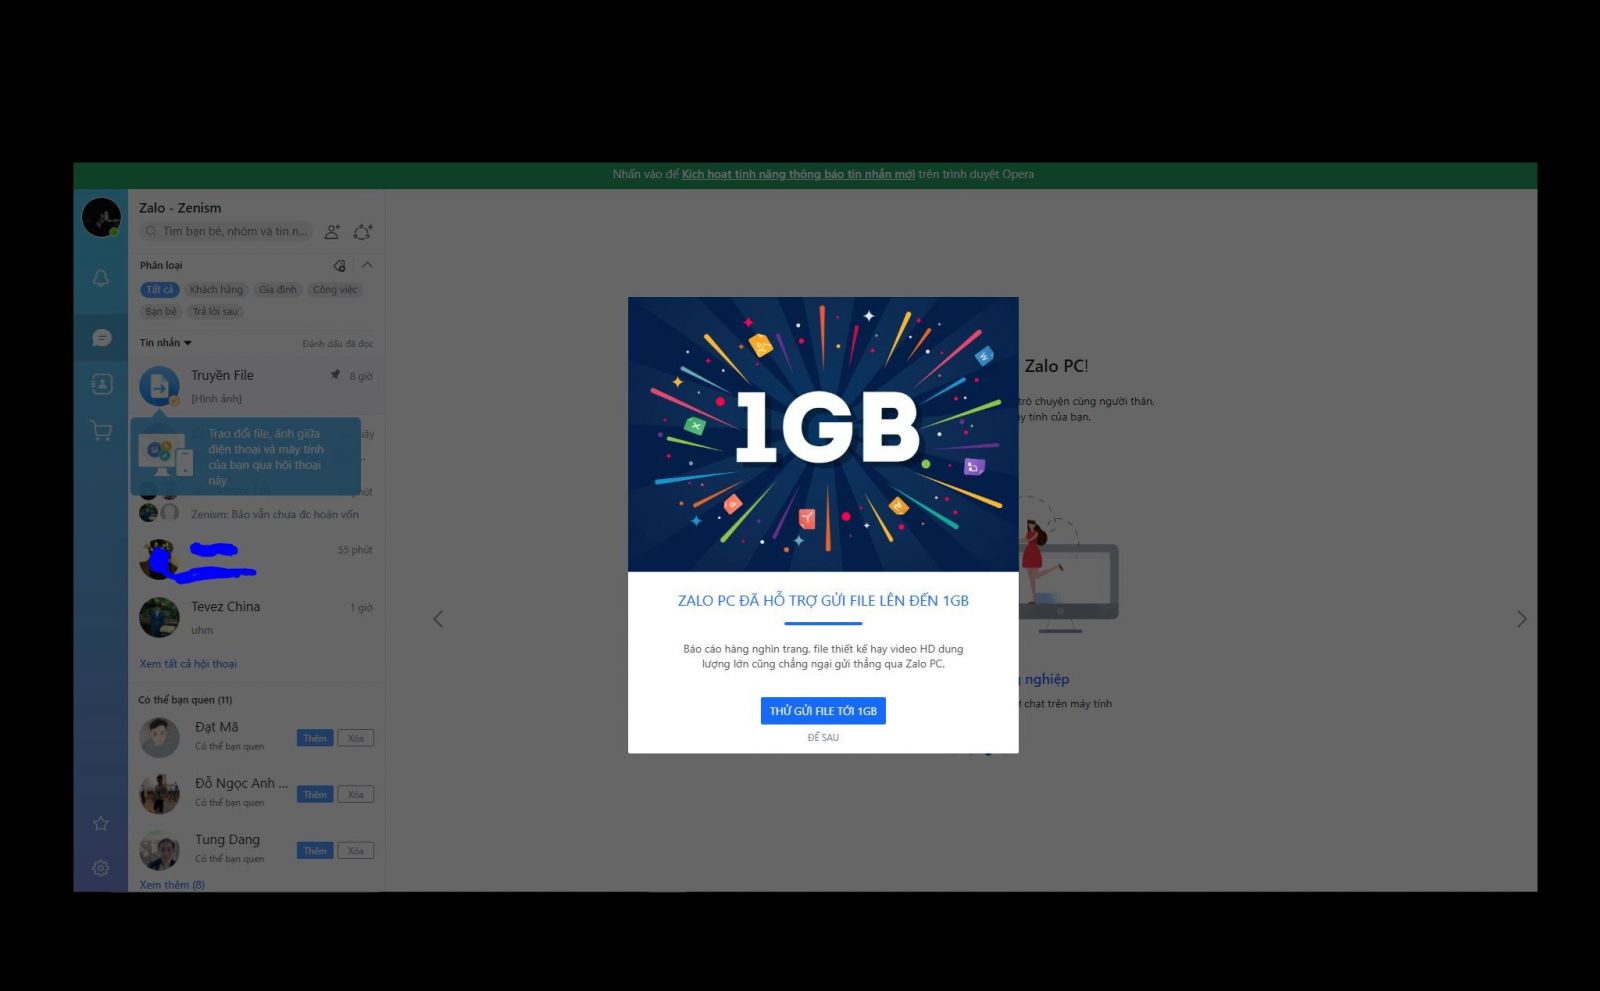Select the Khách hàng filter tag
This screenshot has height=991, width=1600.
(x=216, y=290)
